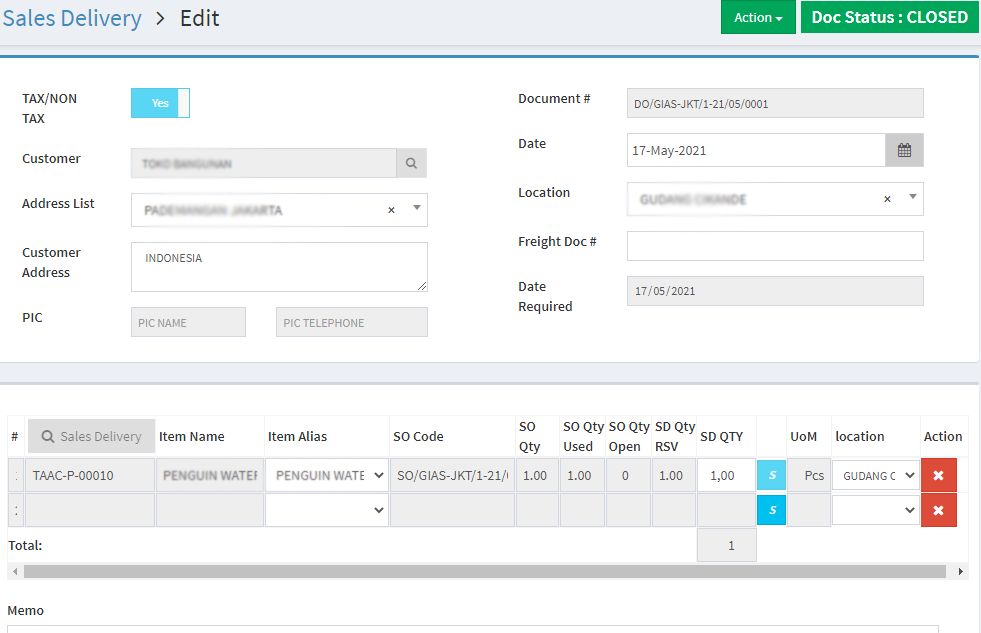Expand the Address List dropdown arrow

[417, 208]
